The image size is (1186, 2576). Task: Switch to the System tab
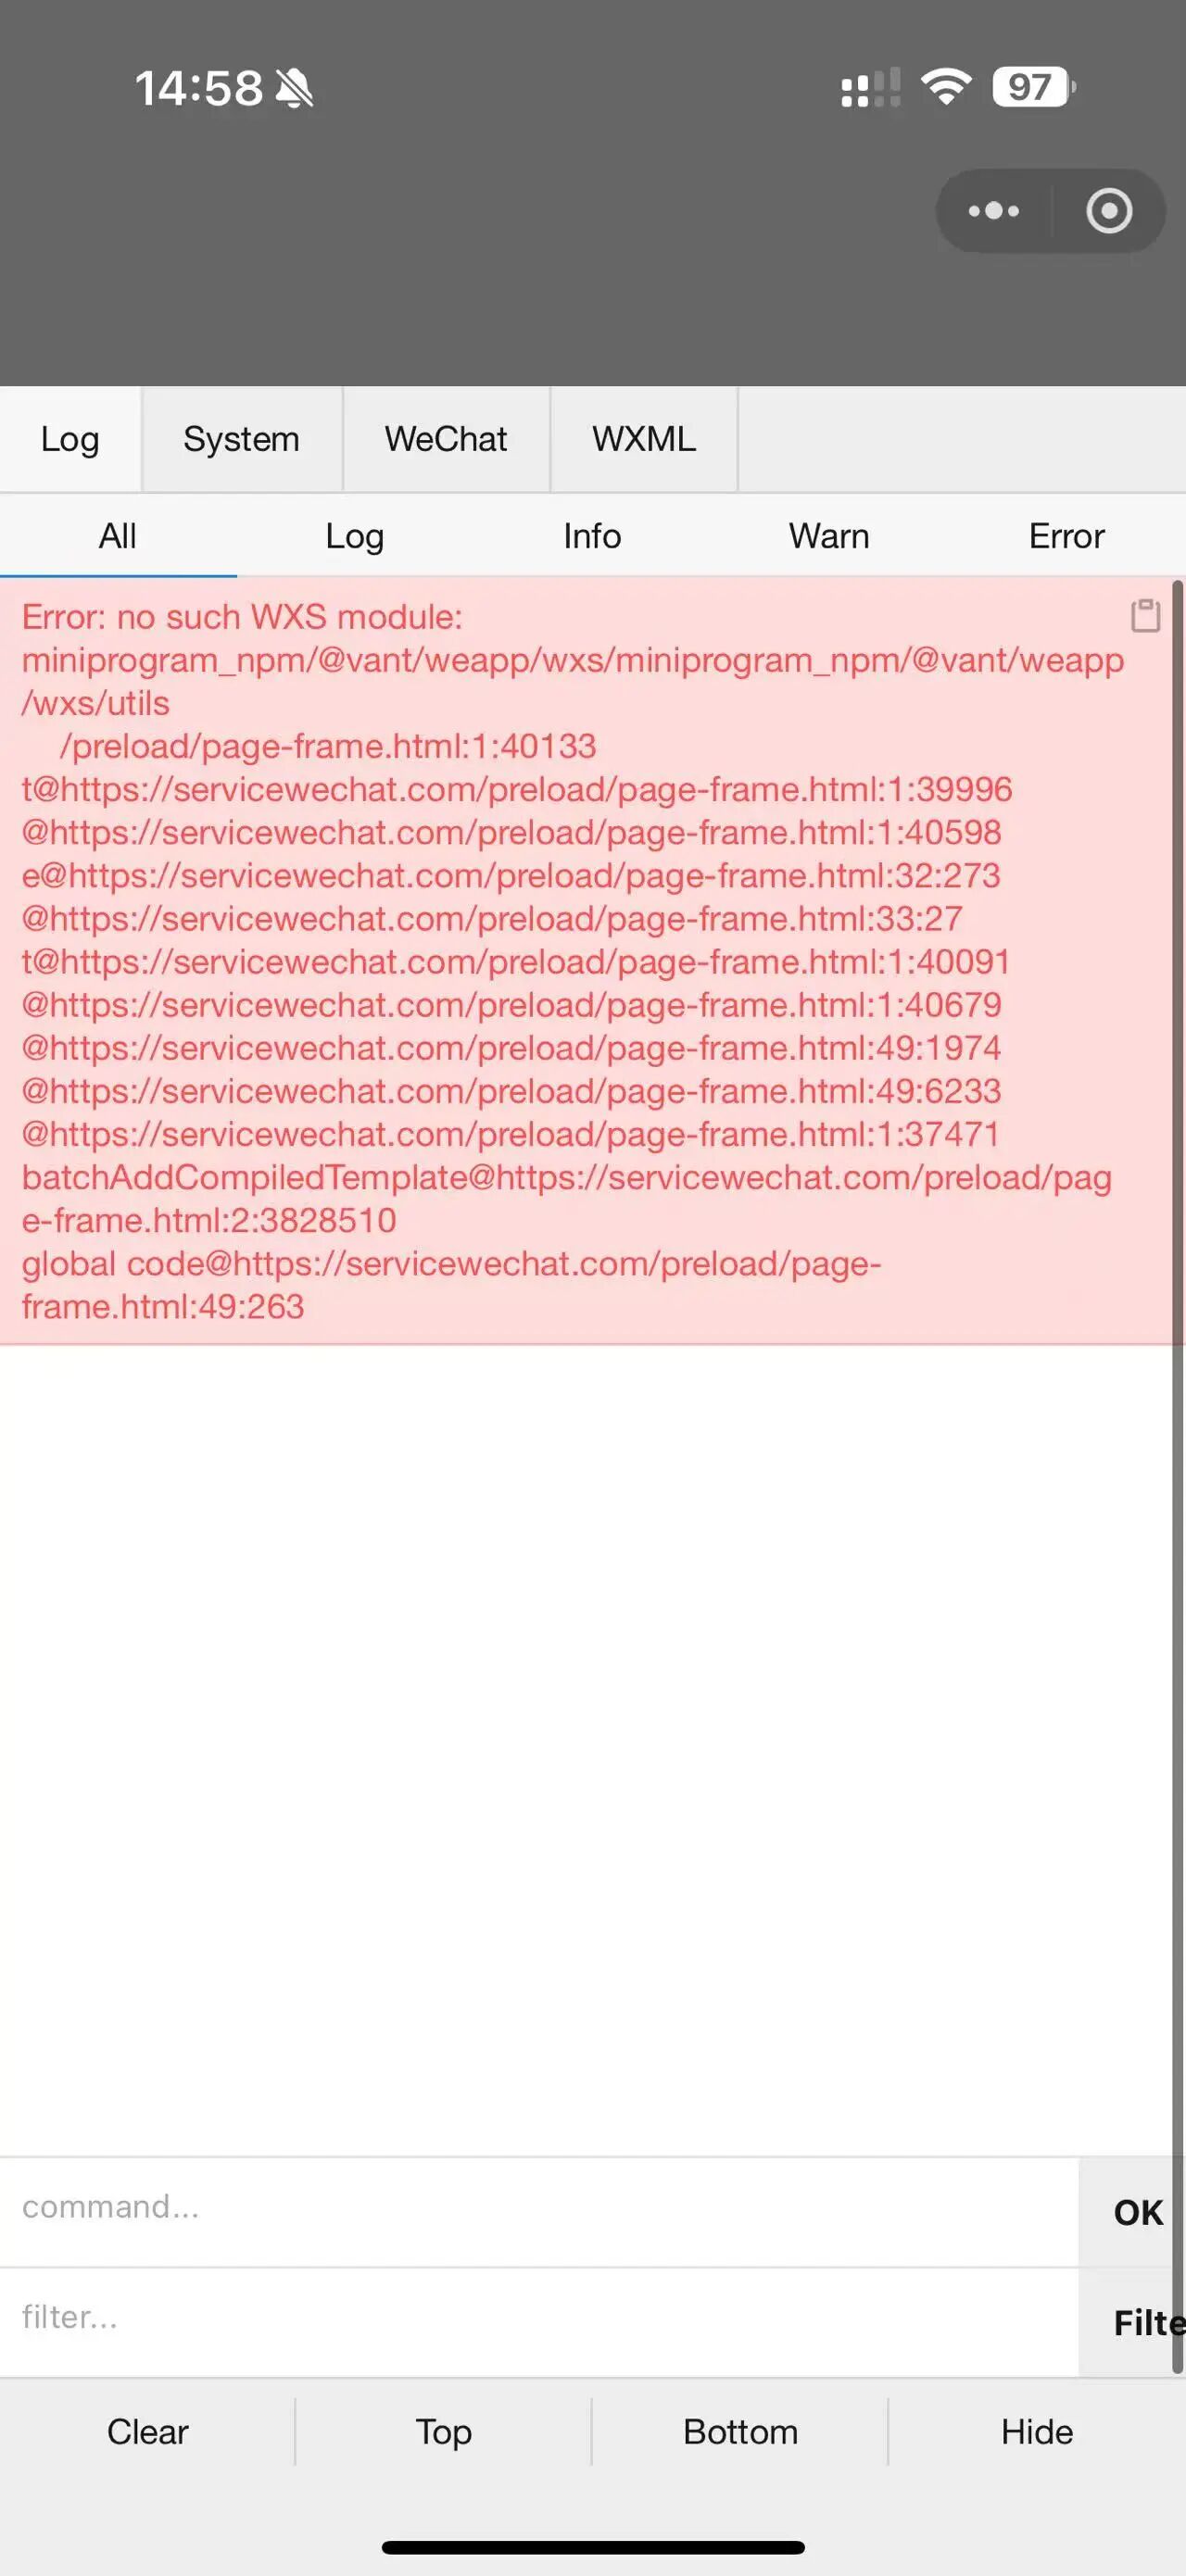point(241,439)
